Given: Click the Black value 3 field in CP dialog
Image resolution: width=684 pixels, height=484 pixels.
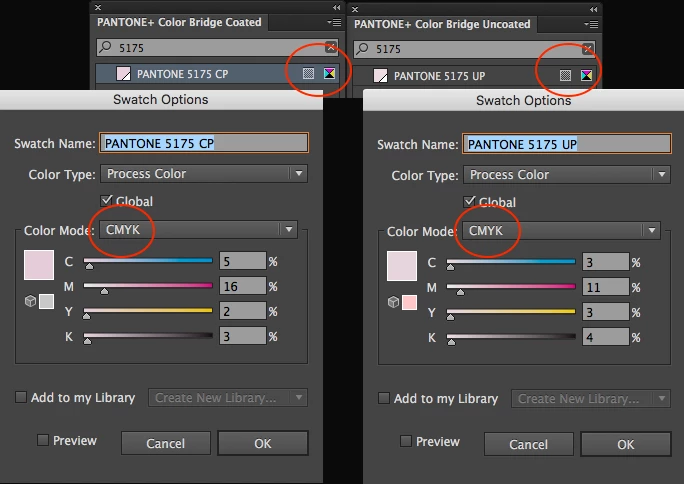Looking at the screenshot, I should point(243,336).
